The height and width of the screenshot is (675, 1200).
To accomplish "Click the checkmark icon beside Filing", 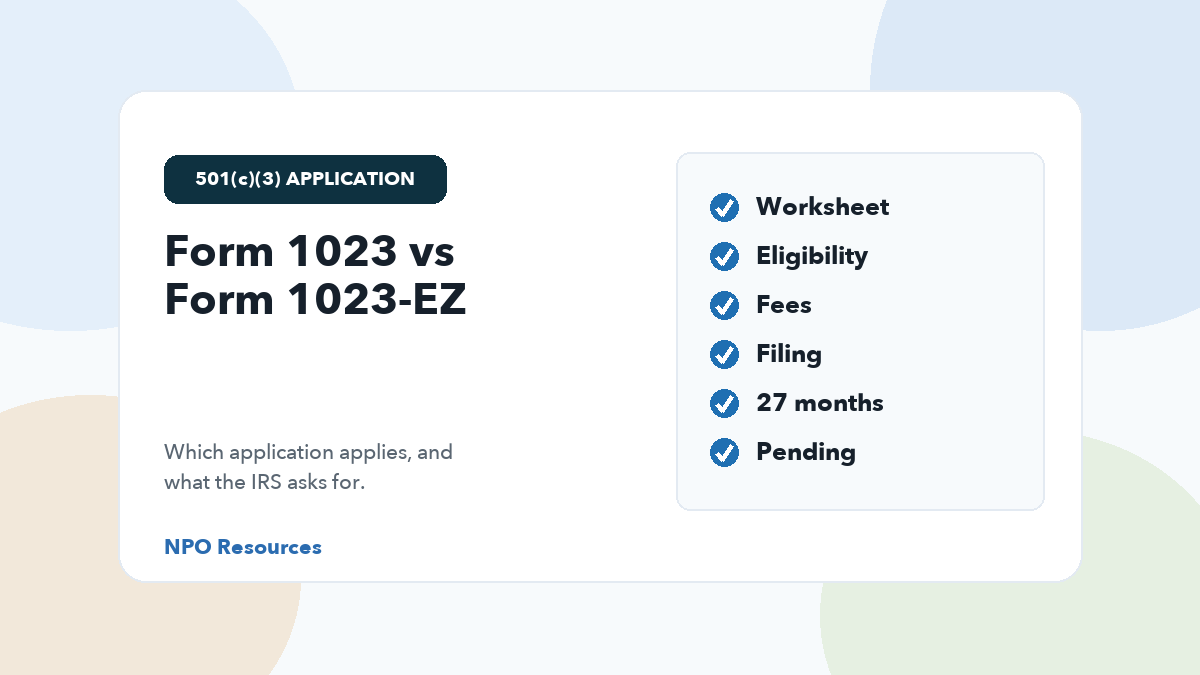I will [x=724, y=354].
